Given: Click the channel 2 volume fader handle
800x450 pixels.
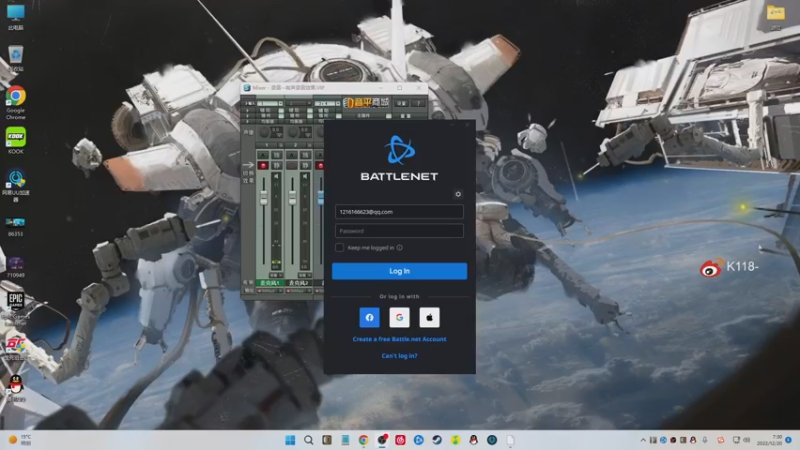Looking at the screenshot, I should (292, 198).
